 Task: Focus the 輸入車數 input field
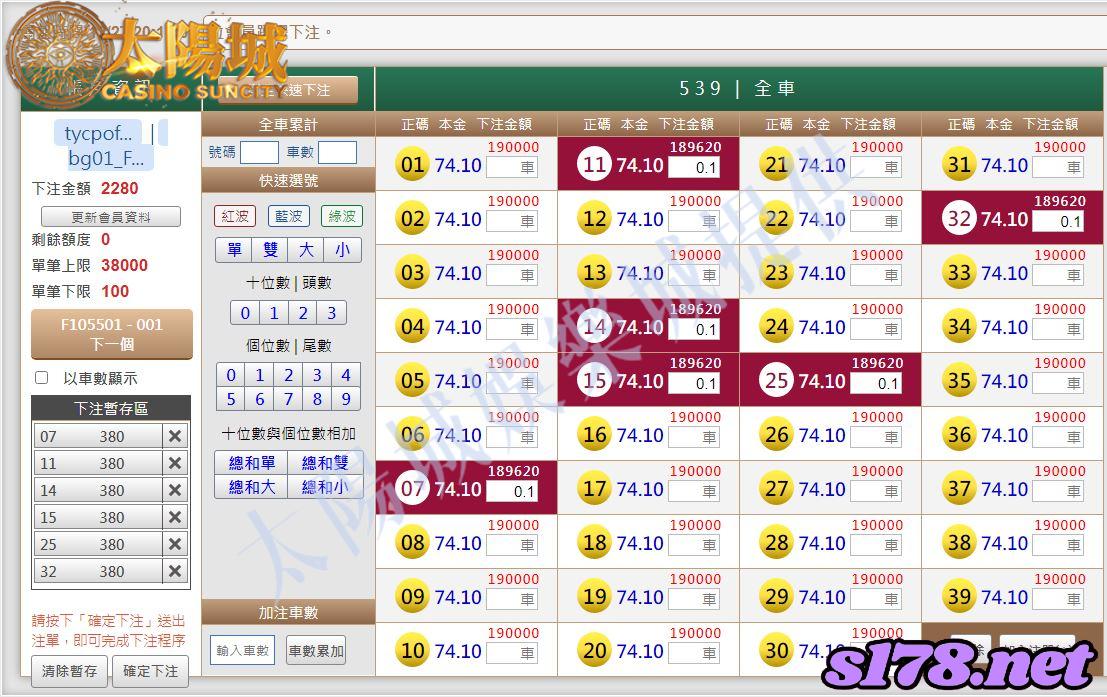click(x=242, y=650)
